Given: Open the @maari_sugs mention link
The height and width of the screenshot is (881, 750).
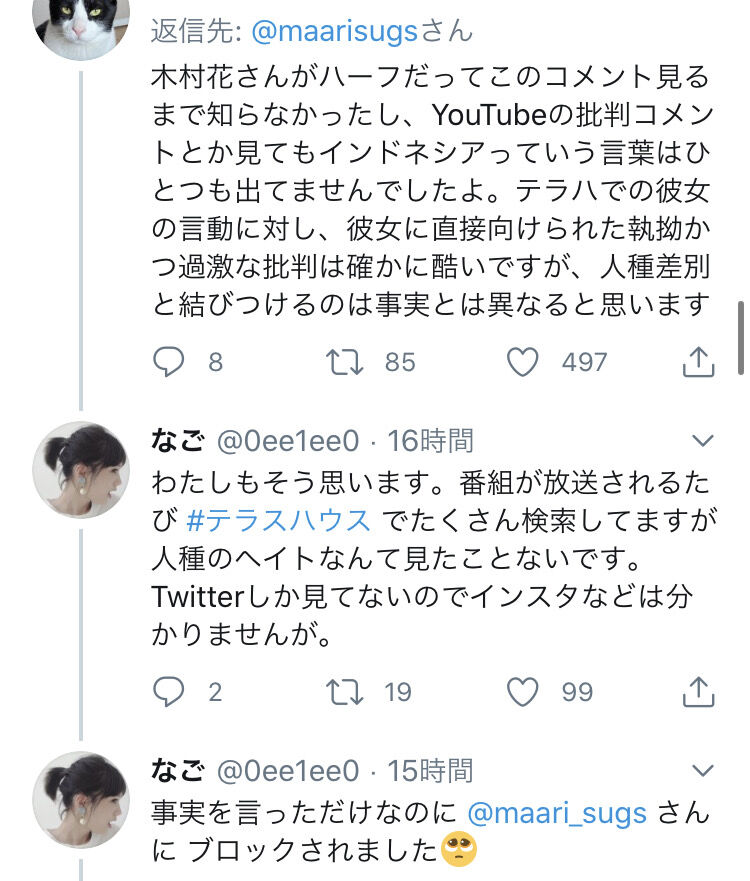Looking at the screenshot, I should (557, 813).
